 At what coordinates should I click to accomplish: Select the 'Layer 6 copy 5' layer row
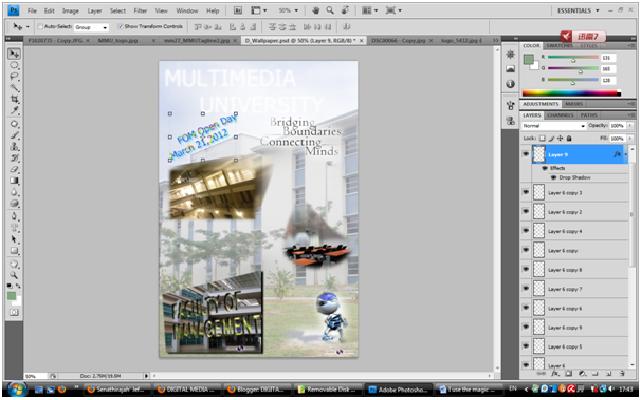[573, 347]
